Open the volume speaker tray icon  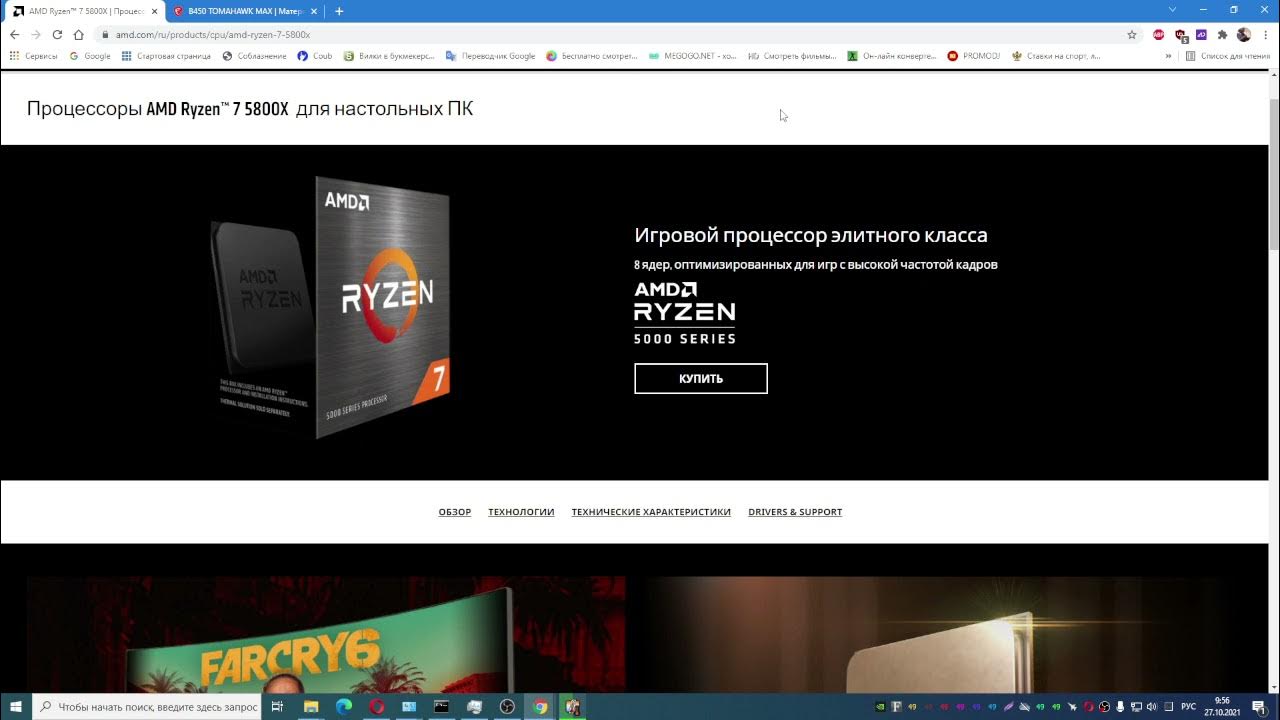click(1152, 706)
